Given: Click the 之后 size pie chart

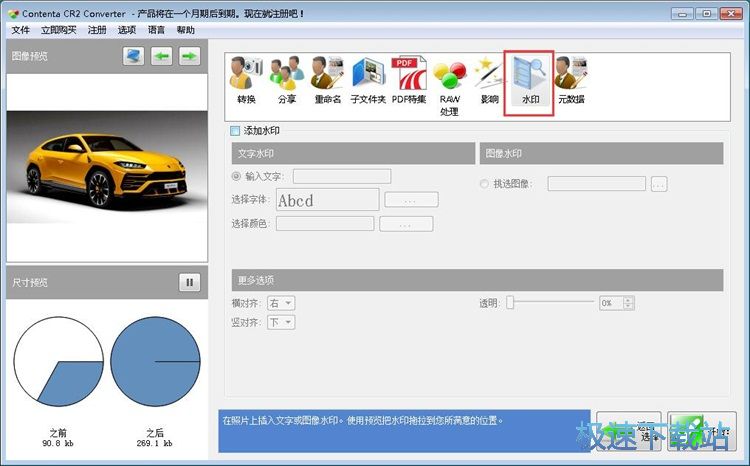Looking at the screenshot, I should pos(155,362).
